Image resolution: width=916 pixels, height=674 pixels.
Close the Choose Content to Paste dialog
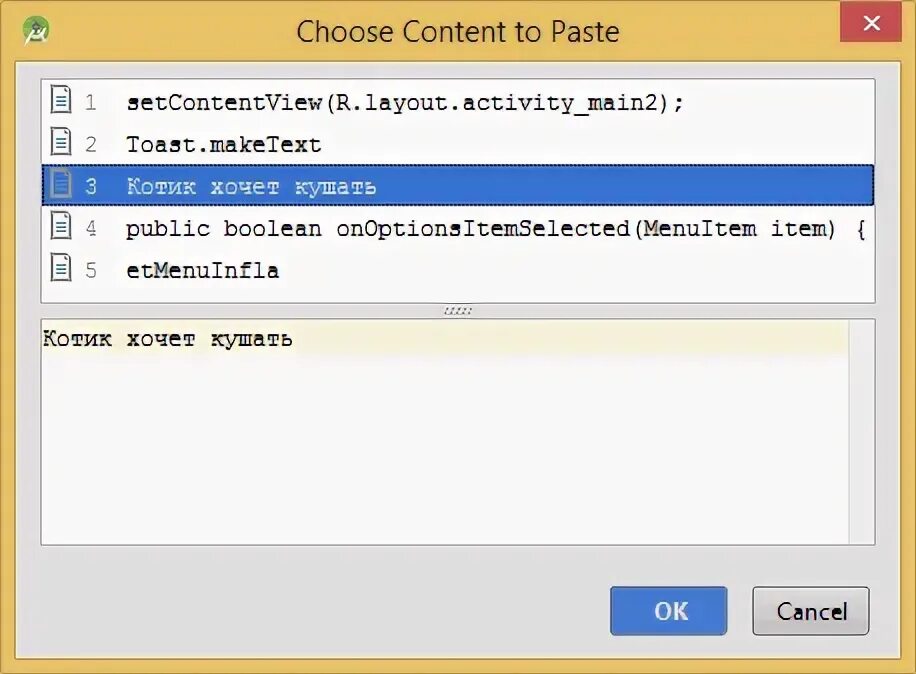click(871, 23)
